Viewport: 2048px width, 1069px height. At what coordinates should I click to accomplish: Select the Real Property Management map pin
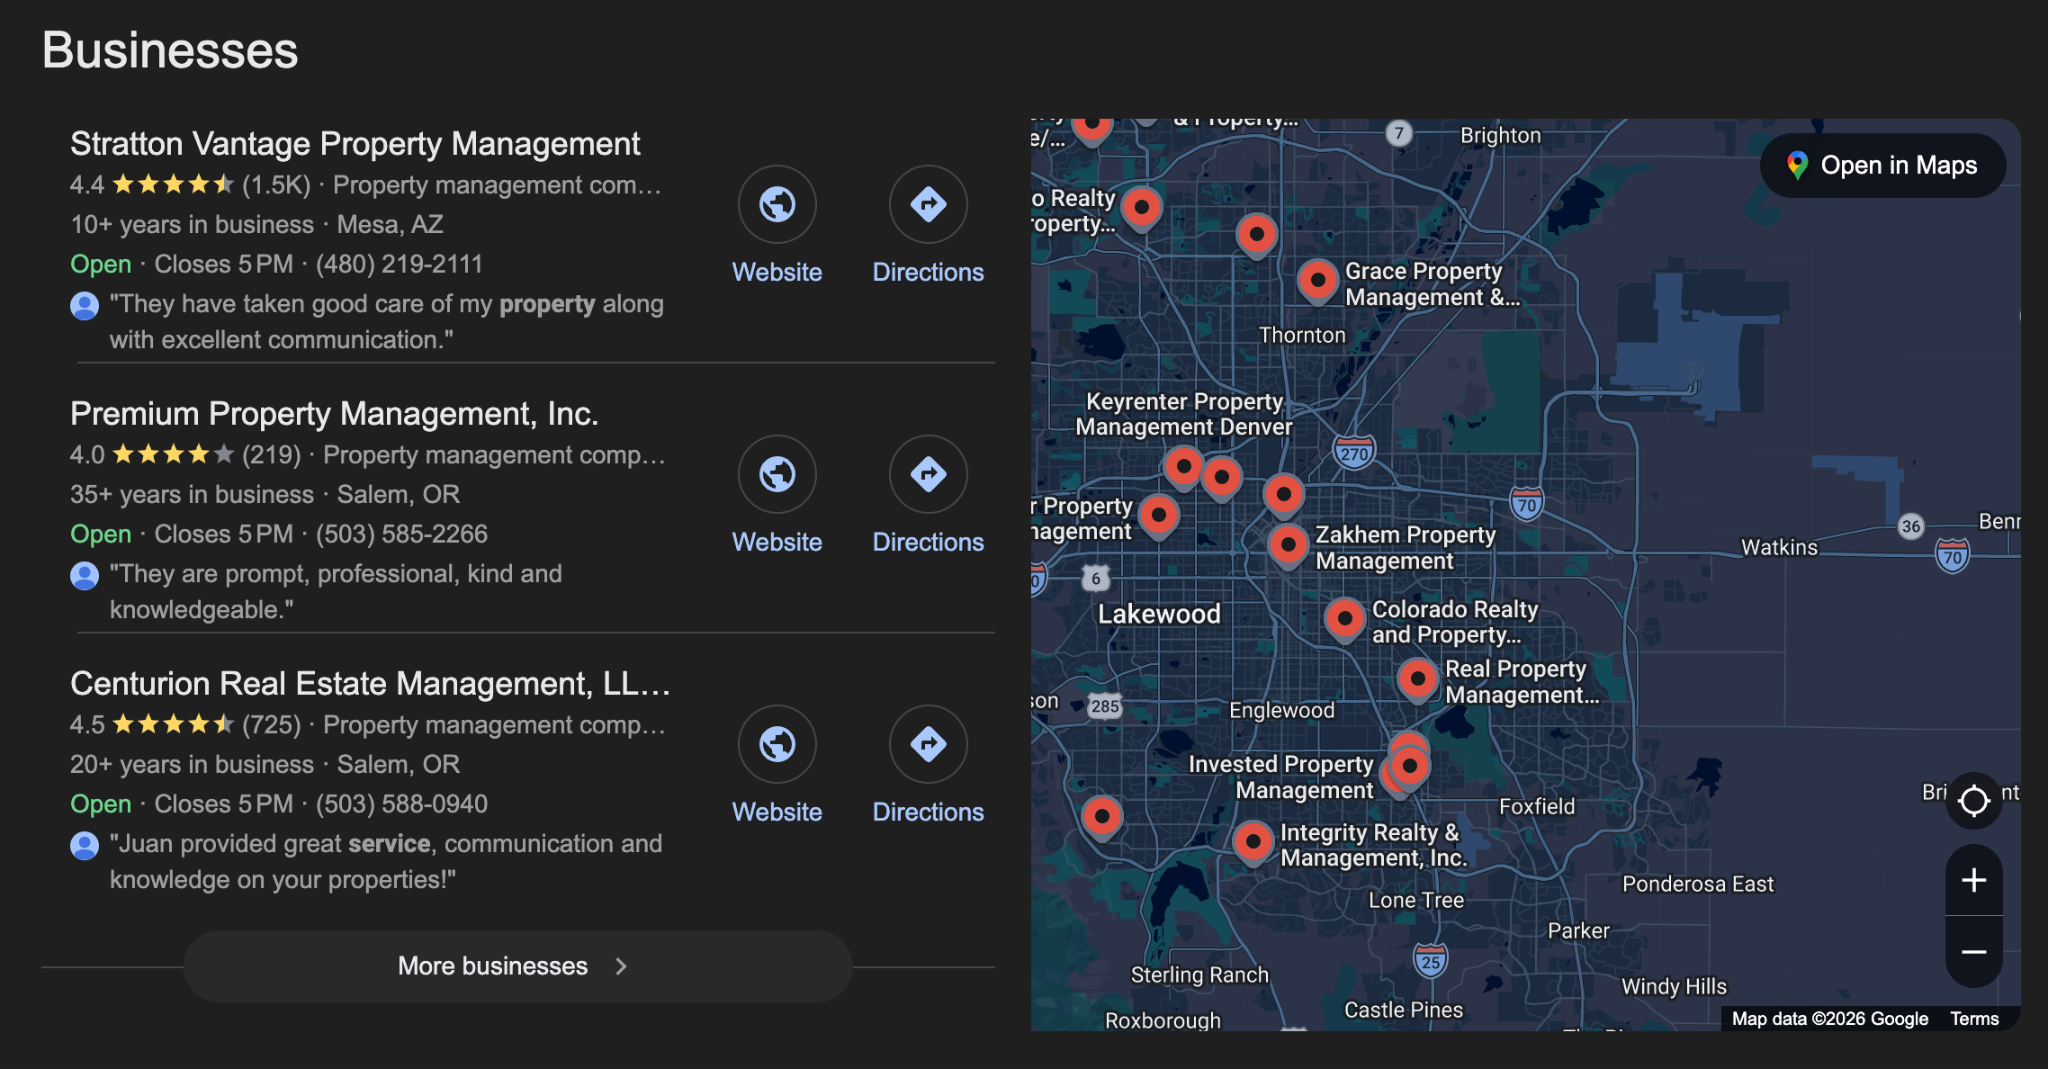click(1417, 679)
